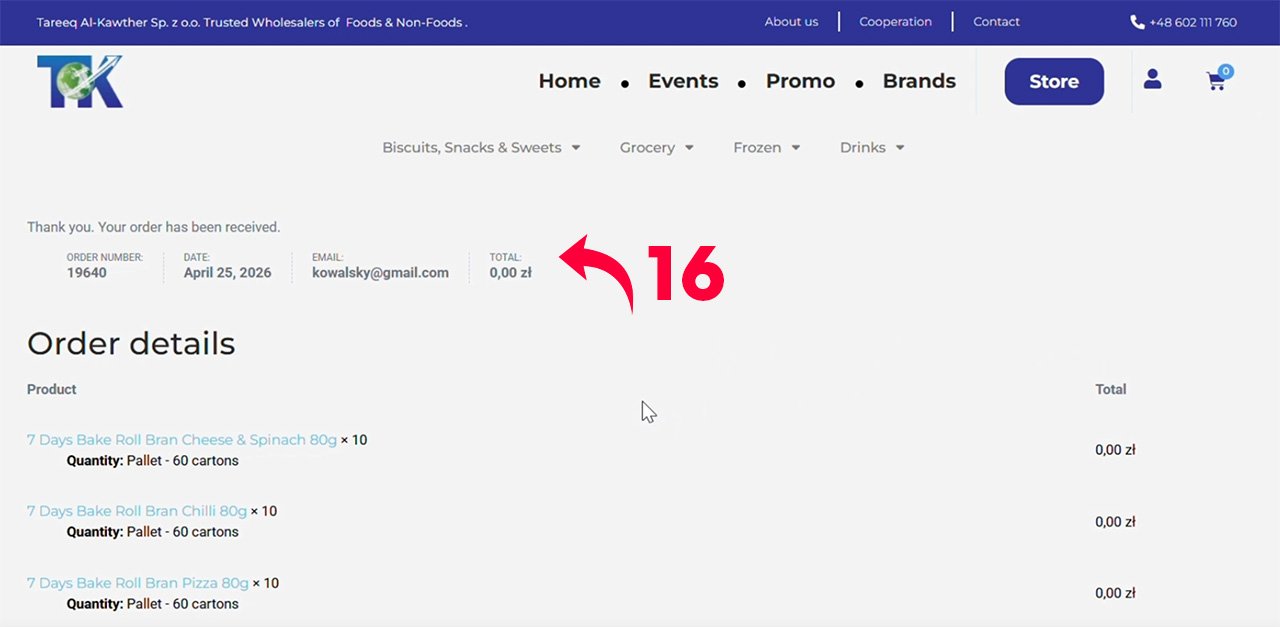Go to the Home menu item

tap(569, 81)
